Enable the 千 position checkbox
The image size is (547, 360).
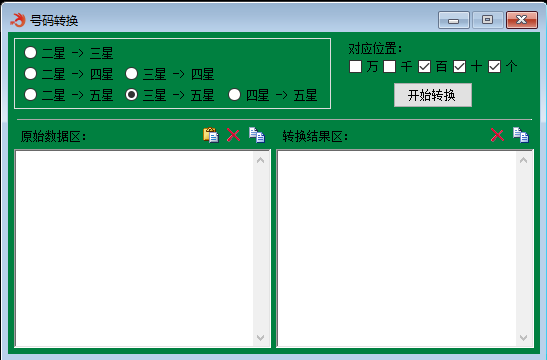[390, 66]
